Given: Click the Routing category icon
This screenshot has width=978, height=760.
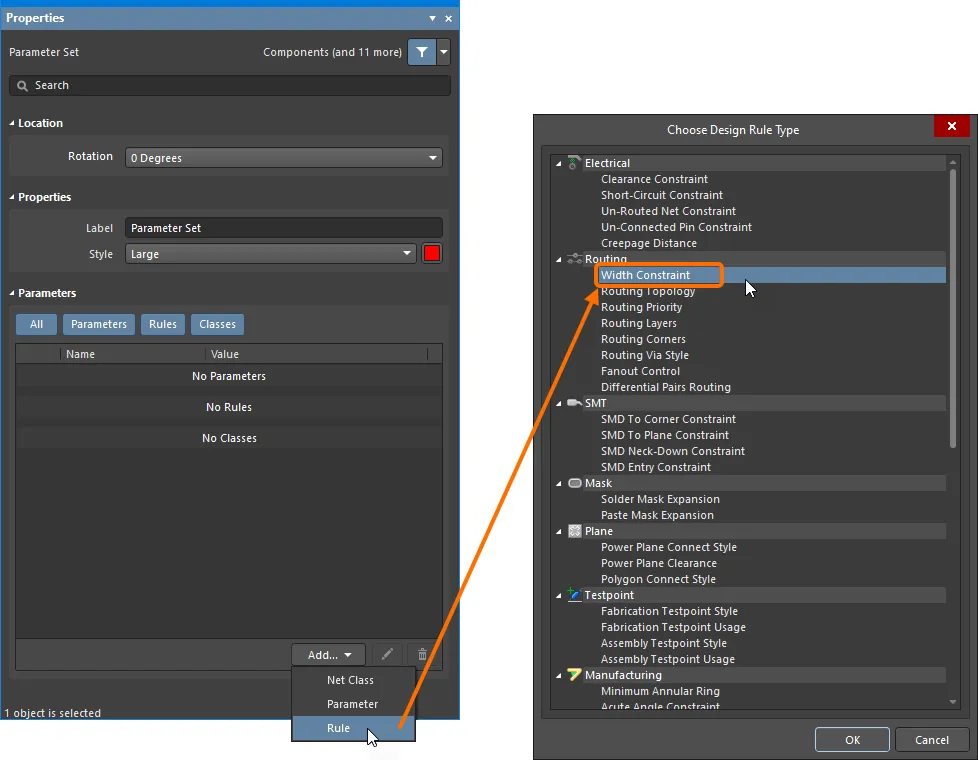Looking at the screenshot, I should pyautogui.click(x=574, y=258).
